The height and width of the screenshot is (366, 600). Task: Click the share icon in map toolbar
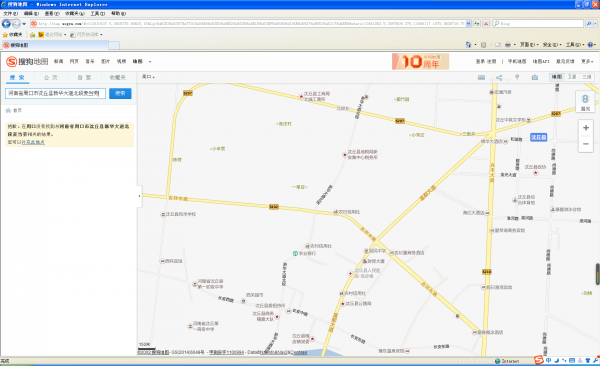tap(499, 77)
